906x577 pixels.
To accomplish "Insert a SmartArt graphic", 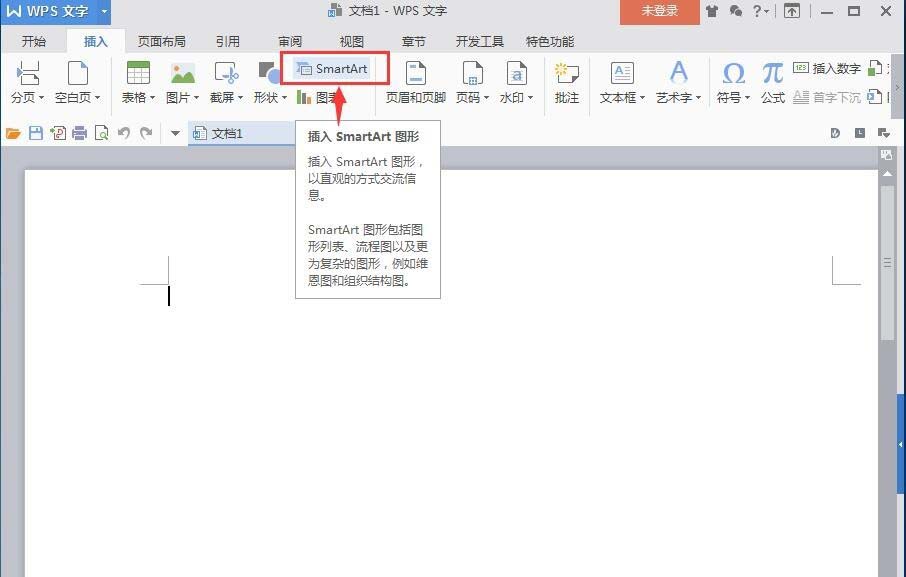I will pos(332,69).
